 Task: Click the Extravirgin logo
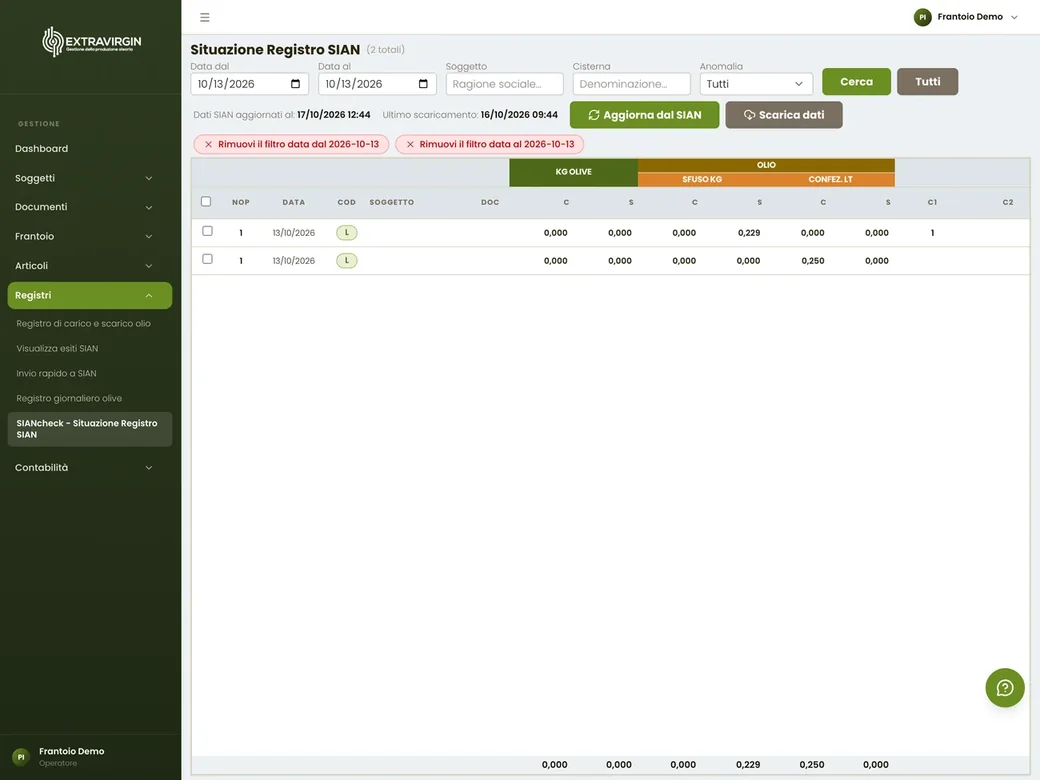[x=92, y=42]
